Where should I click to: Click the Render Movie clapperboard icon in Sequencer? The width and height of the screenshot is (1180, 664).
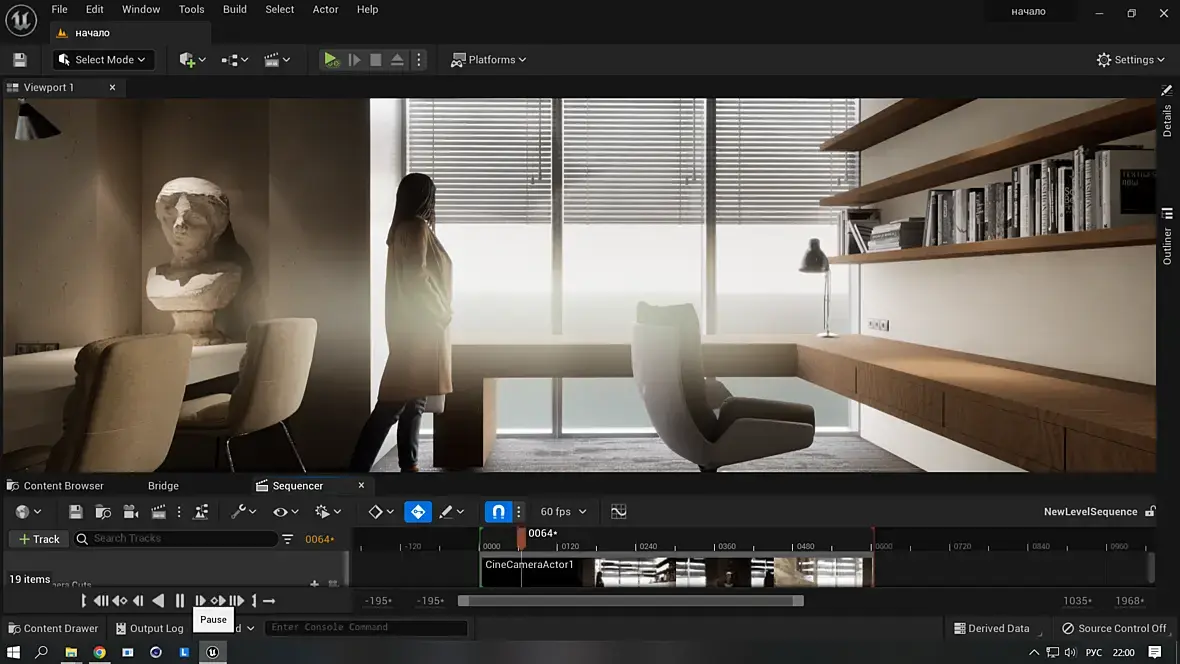158,512
